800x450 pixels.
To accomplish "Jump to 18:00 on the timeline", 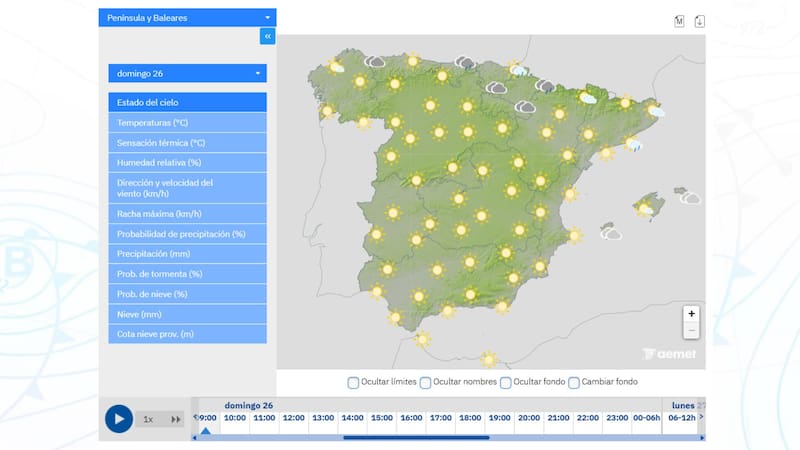I will pos(470,418).
